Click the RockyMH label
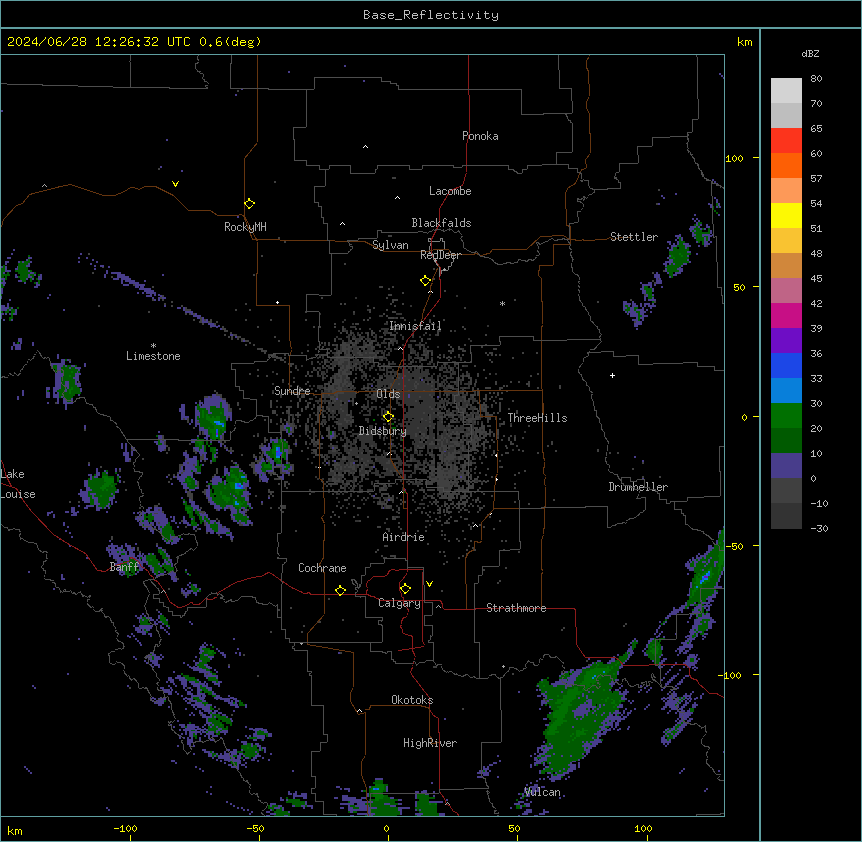 point(245,226)
